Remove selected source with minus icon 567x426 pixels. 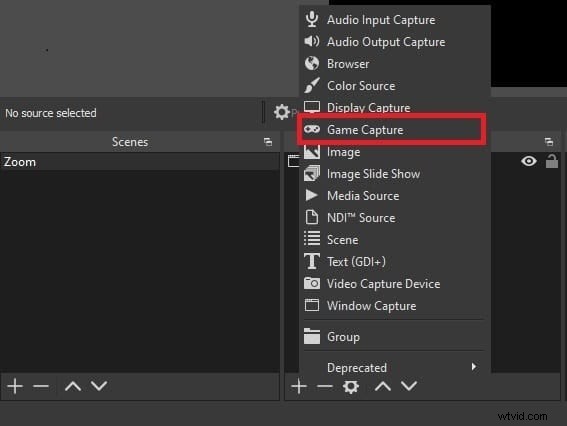pos(324,386)
